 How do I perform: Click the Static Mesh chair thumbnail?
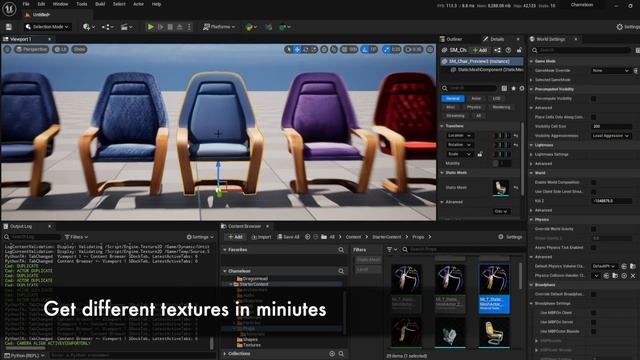[x=501, y=187]
